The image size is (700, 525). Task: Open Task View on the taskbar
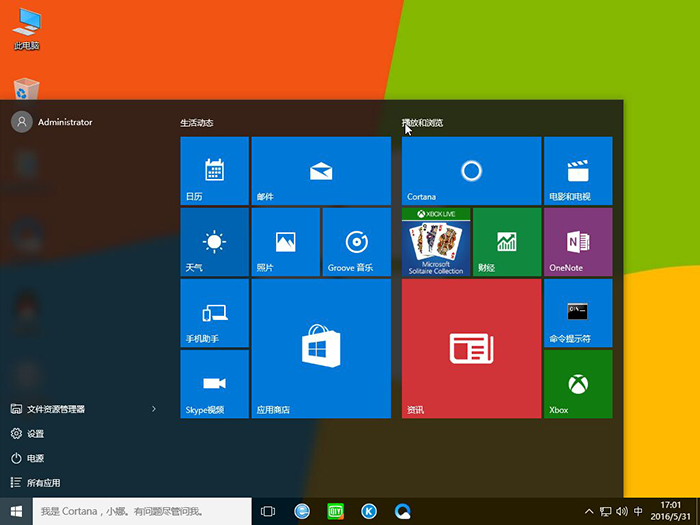[x=267, y=511]
